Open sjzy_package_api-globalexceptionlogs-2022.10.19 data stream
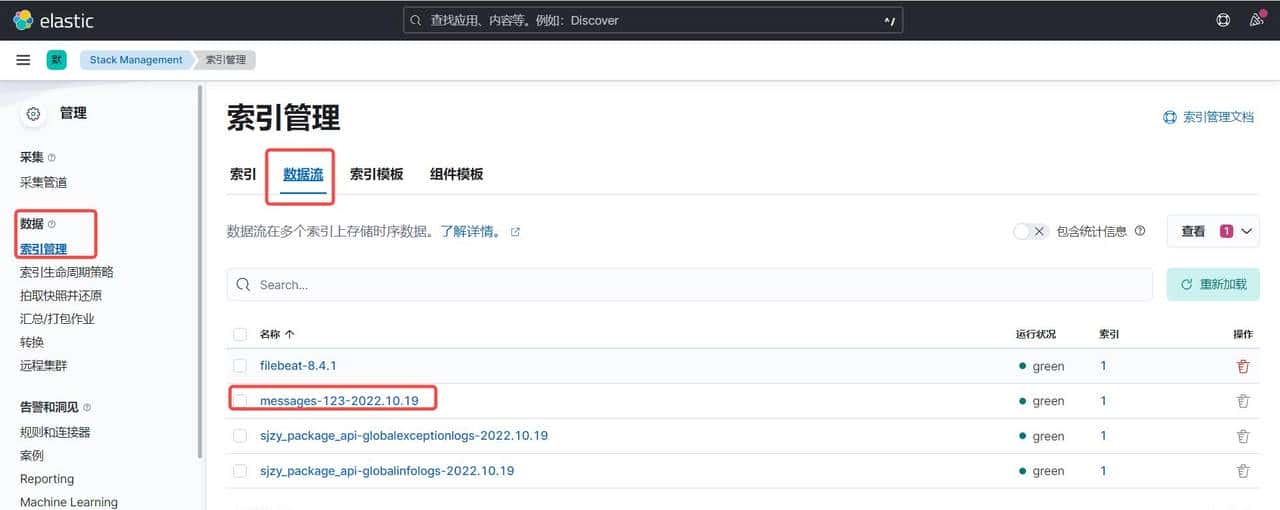The image size is (1280, 510). tap(404, 436)
